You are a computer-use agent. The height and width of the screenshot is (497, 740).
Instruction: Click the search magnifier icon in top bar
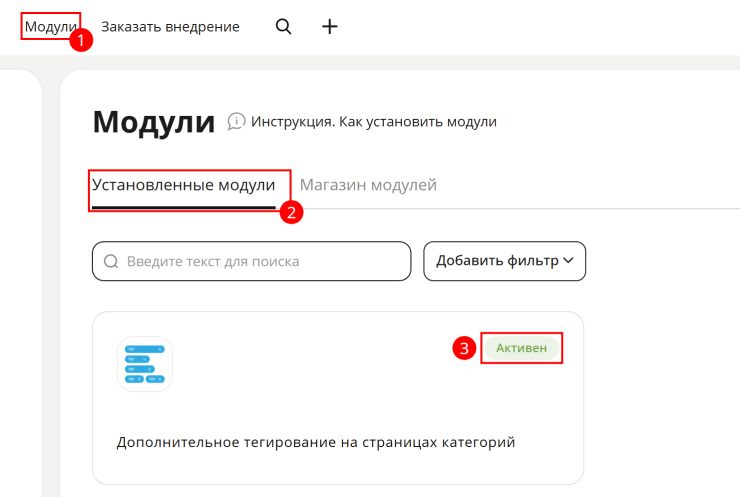[x=283, y=26]
